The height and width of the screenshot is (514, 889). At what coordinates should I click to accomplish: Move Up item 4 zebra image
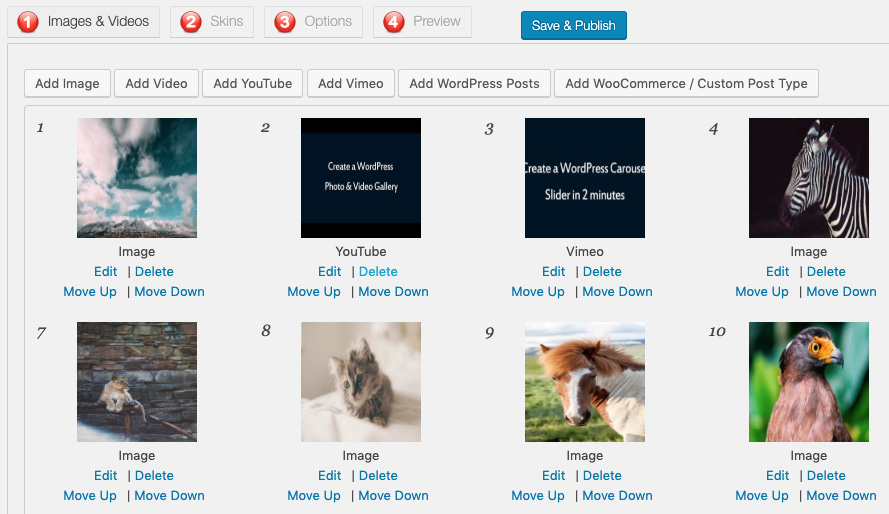pyautogui.click(x=761, y=291)
